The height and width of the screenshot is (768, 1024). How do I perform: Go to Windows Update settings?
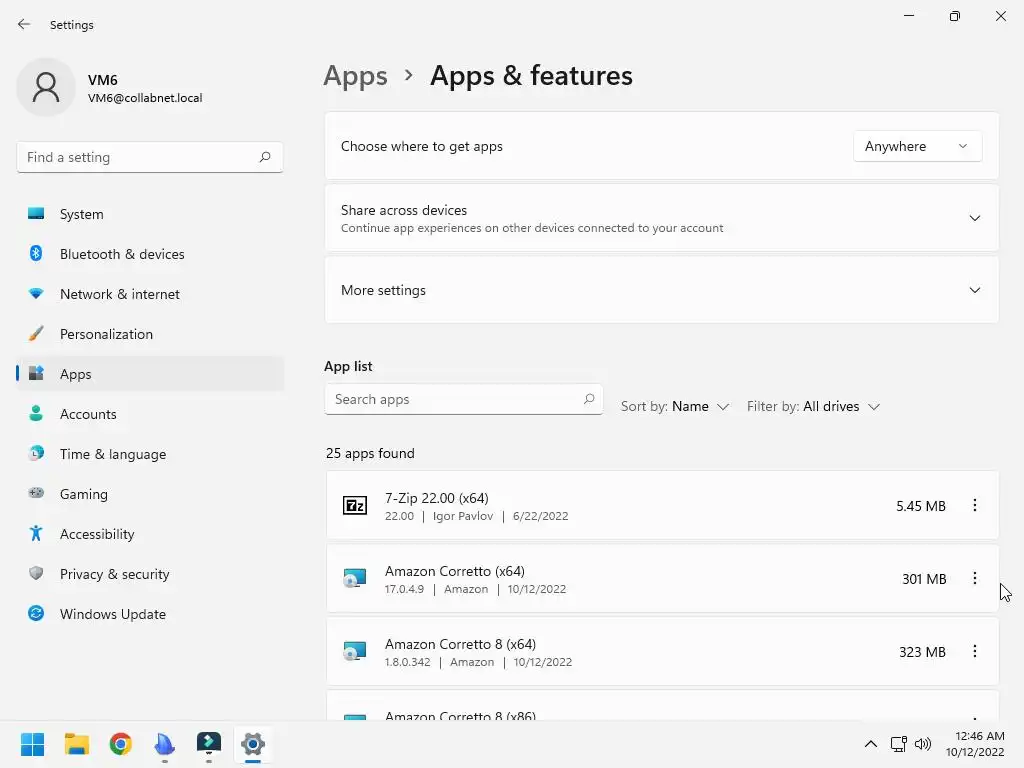pos(113,614)
